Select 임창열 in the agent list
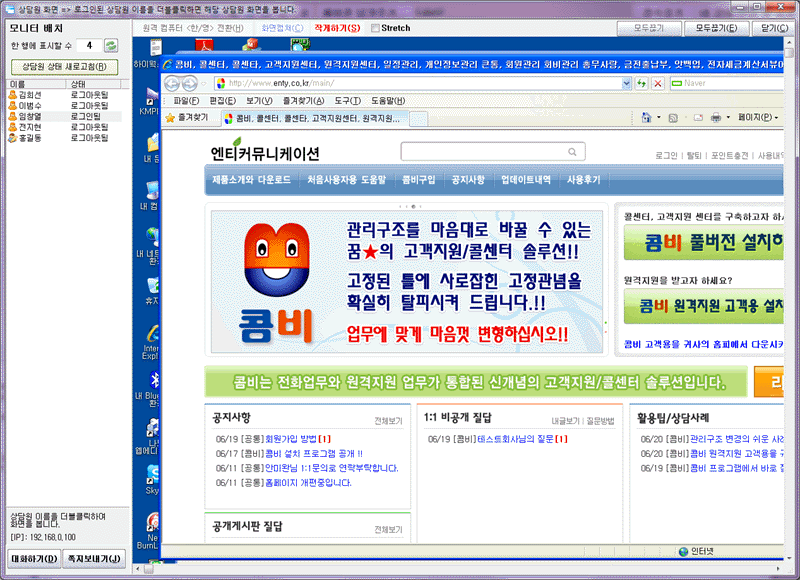 pyautogui.click(x=30, y=116)
